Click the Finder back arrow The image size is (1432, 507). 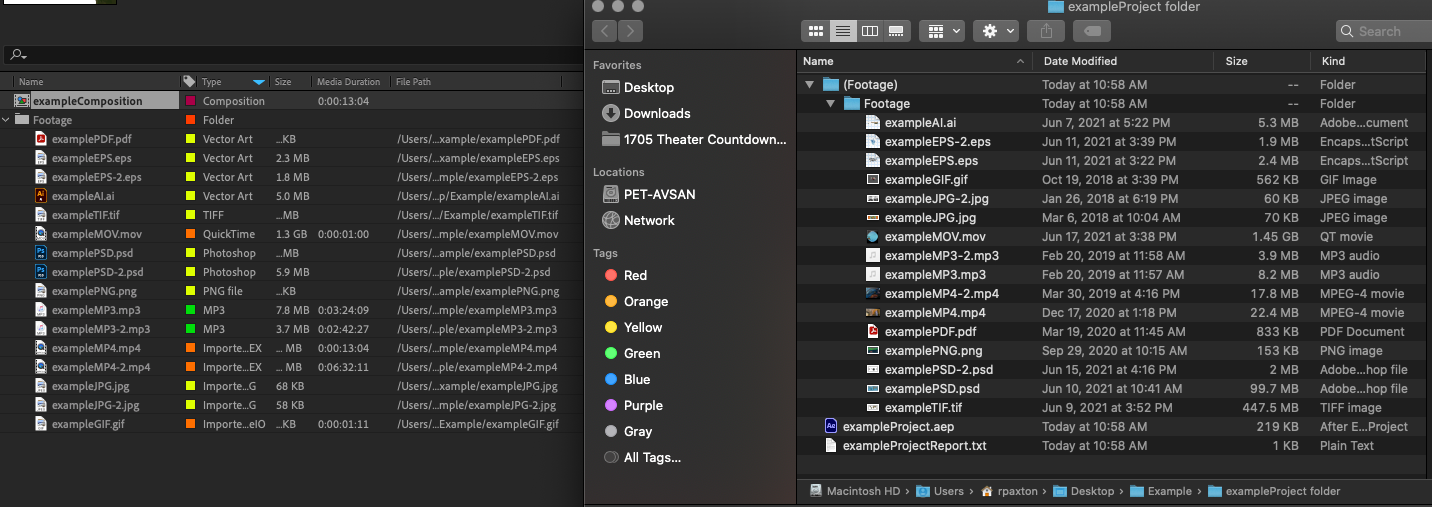604,31
